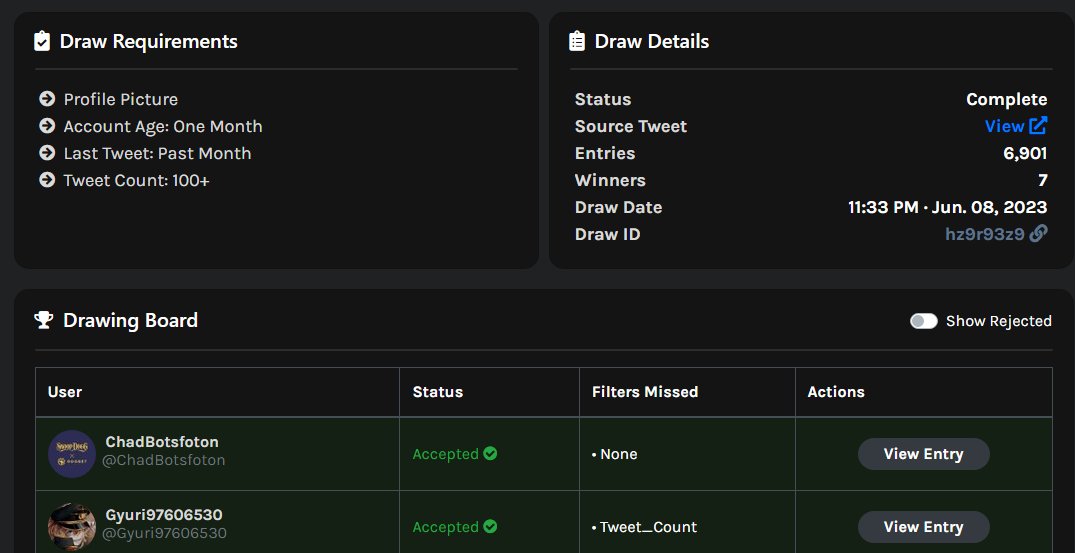Click Gyuri97606530's profile avatar

point(72,527)
